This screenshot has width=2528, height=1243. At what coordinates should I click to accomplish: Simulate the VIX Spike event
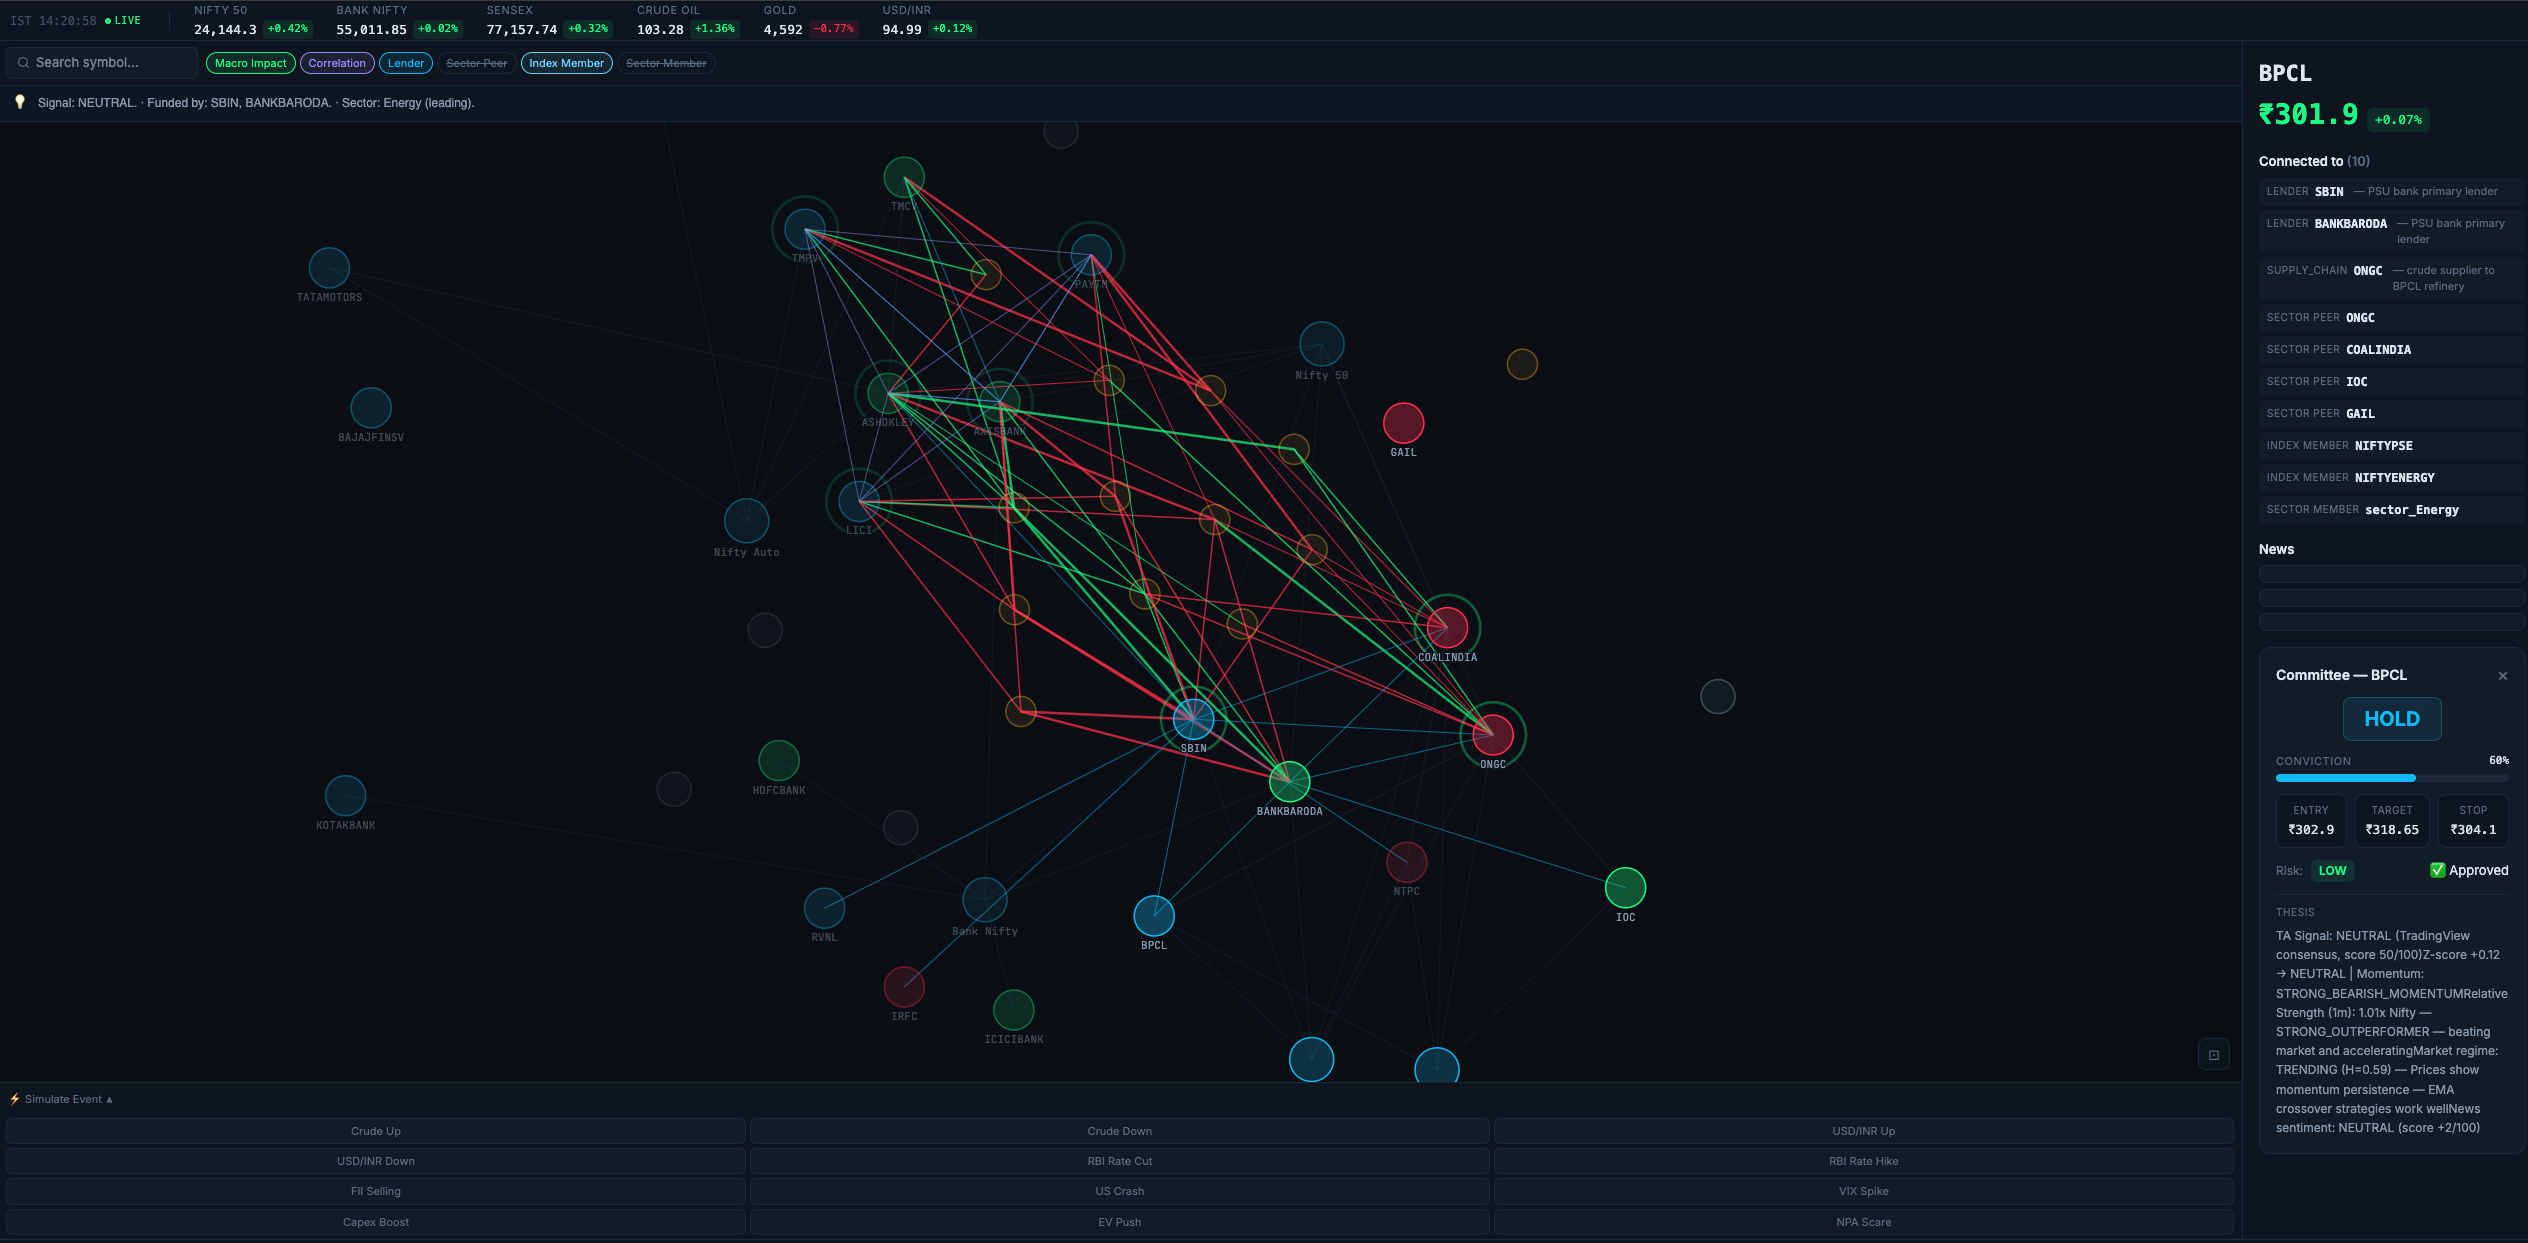pos(1863,1191)
